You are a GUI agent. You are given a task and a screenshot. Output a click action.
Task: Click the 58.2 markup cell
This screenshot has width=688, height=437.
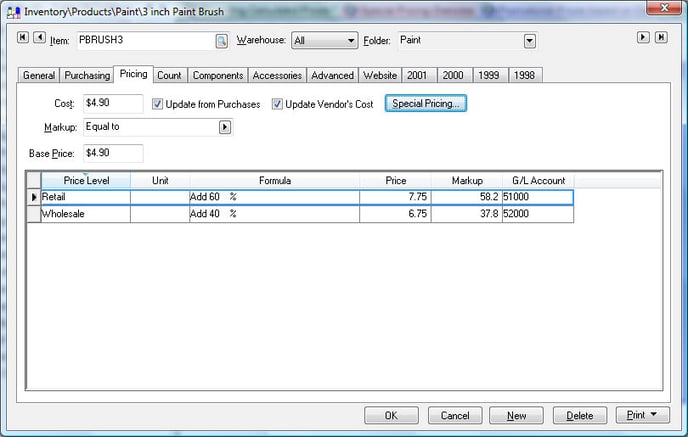click(x=466, y=197)
